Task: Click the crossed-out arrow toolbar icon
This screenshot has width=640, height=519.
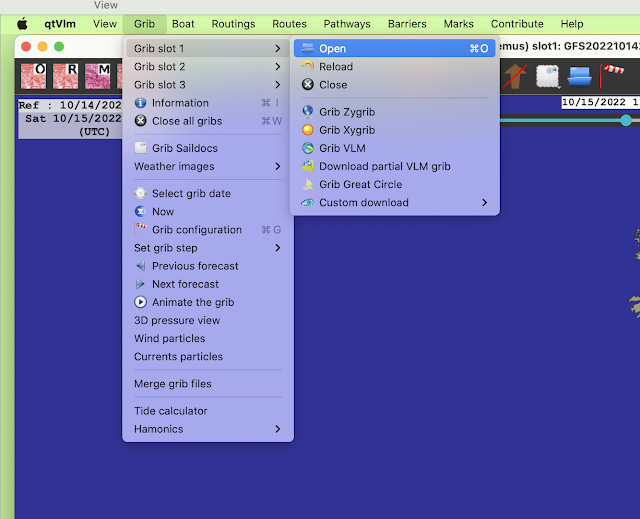Action: tap(515, 76)
